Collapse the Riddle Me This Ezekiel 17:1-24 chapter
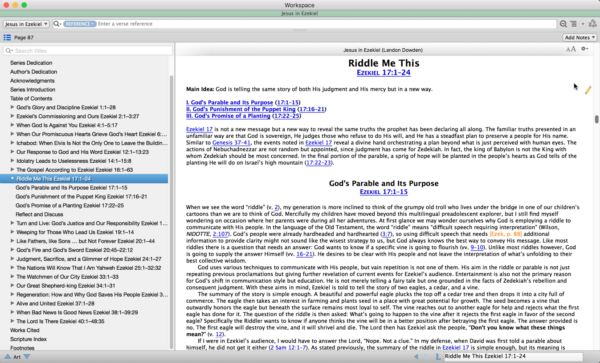 tap(12, 179)
